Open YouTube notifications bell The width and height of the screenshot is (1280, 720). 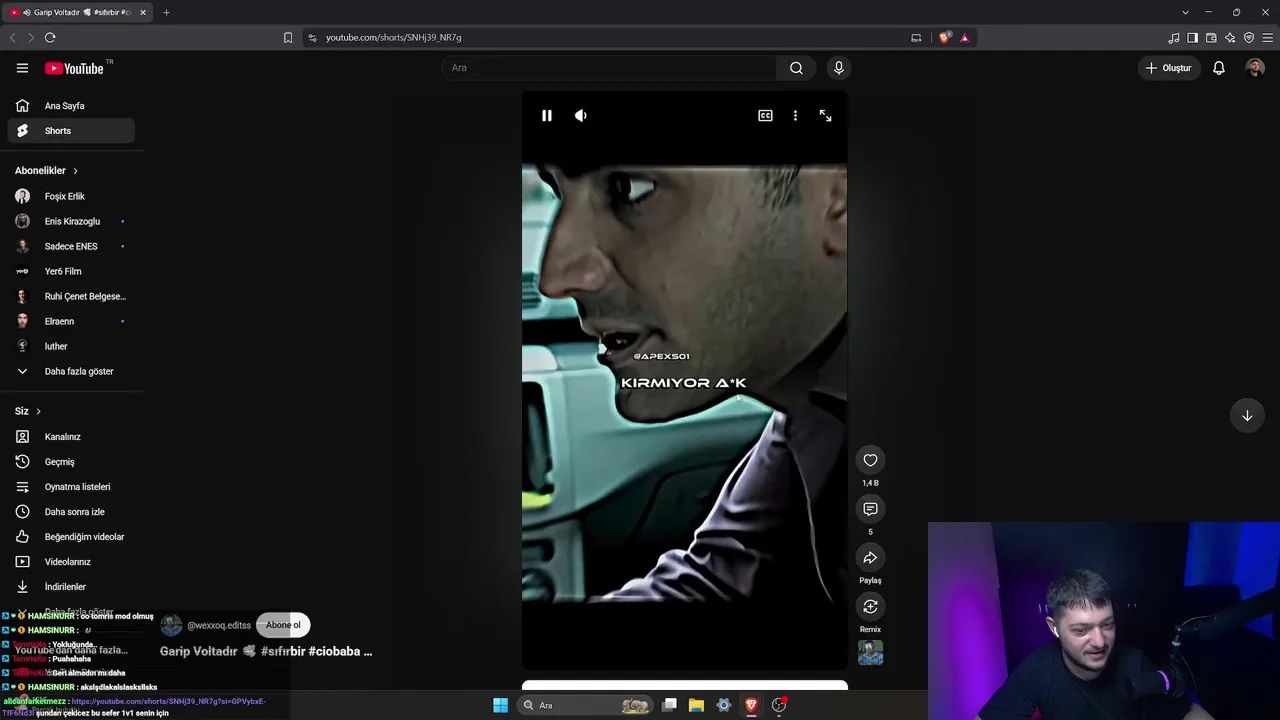coord(1219,68)
